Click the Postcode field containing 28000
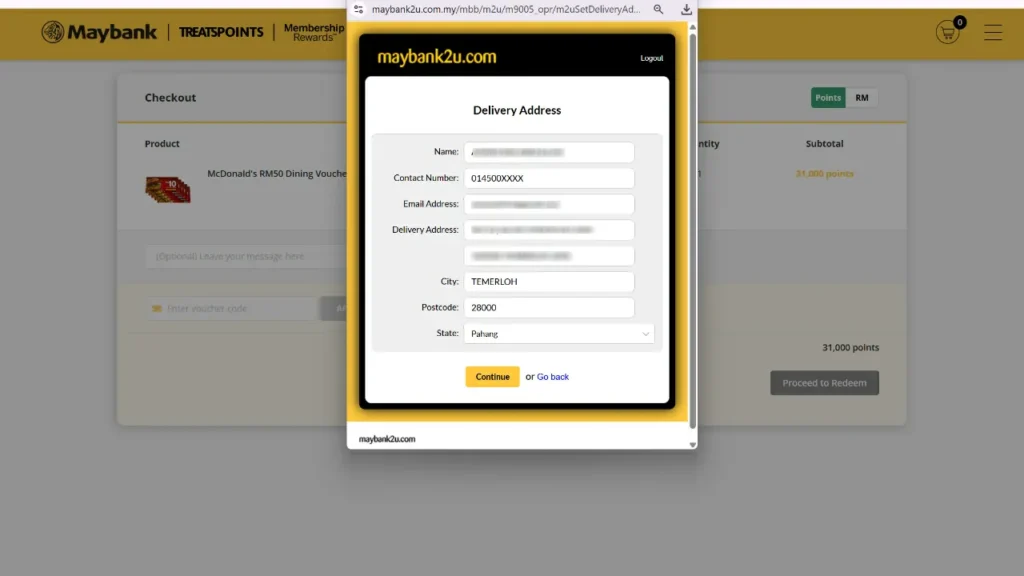This screenshot has height=576, width=1024. tap(549, 308)
